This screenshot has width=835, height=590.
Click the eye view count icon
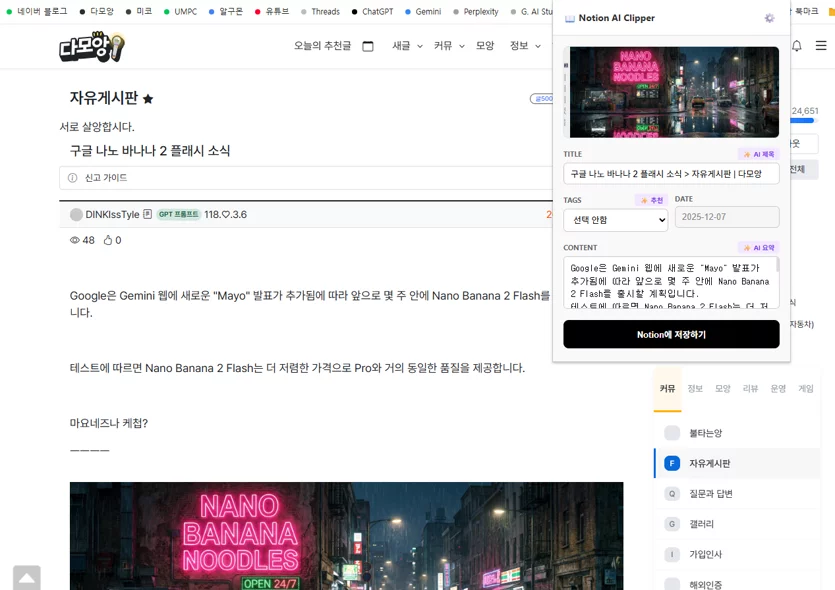(x=75, y=240)
